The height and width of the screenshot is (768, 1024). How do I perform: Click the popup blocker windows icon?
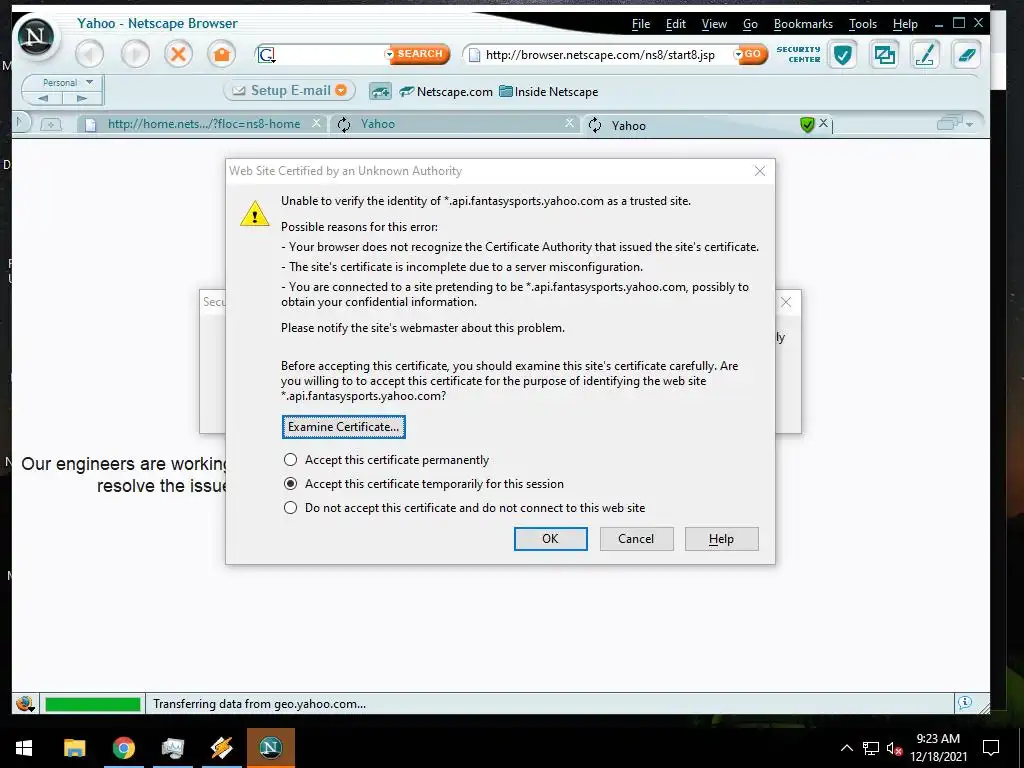pos(884,54)
